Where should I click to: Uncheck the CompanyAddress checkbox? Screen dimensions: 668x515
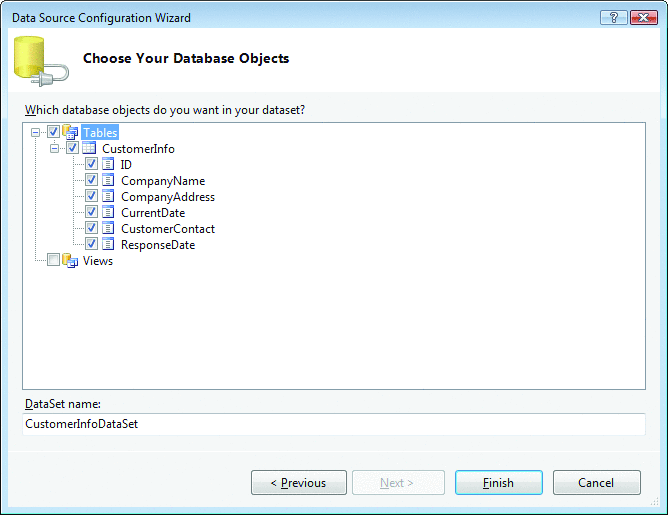[x=91, y=196]
